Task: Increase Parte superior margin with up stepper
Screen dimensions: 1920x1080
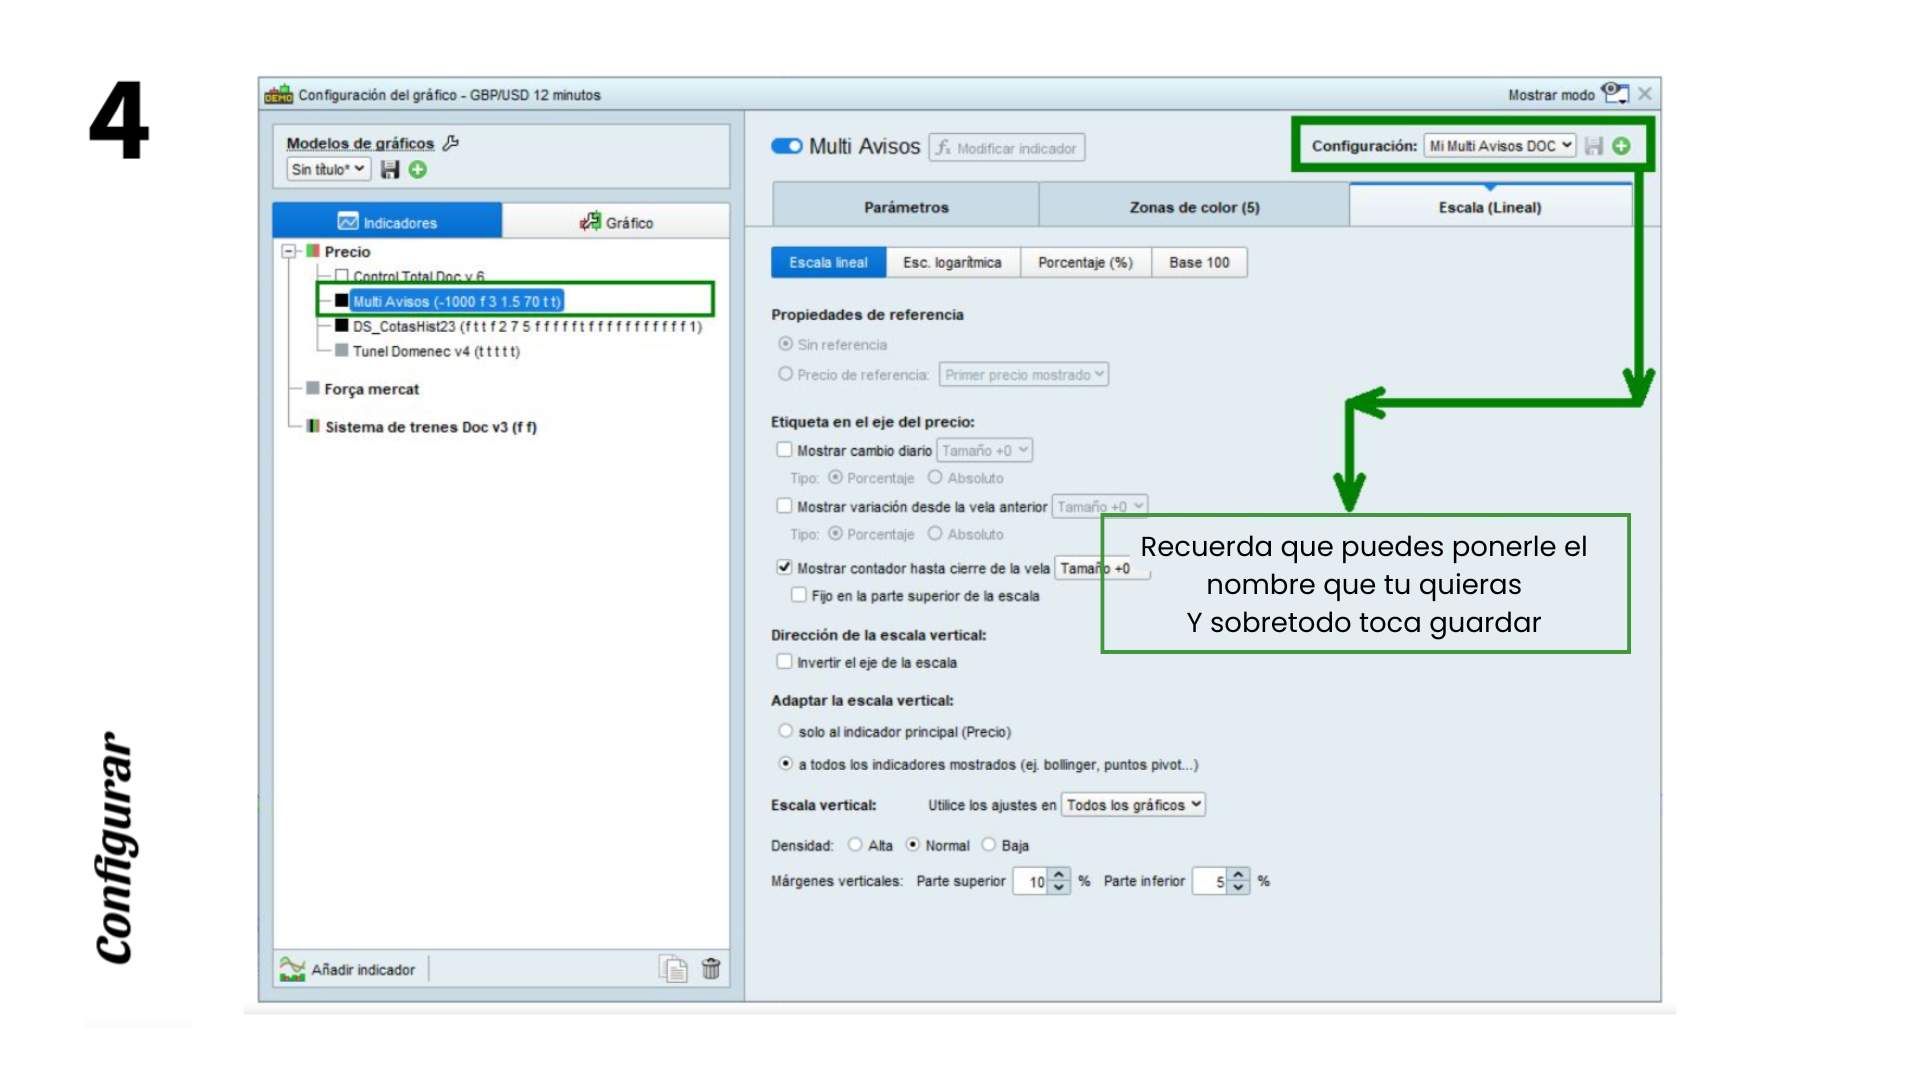Action: (x=1059, y=875)
